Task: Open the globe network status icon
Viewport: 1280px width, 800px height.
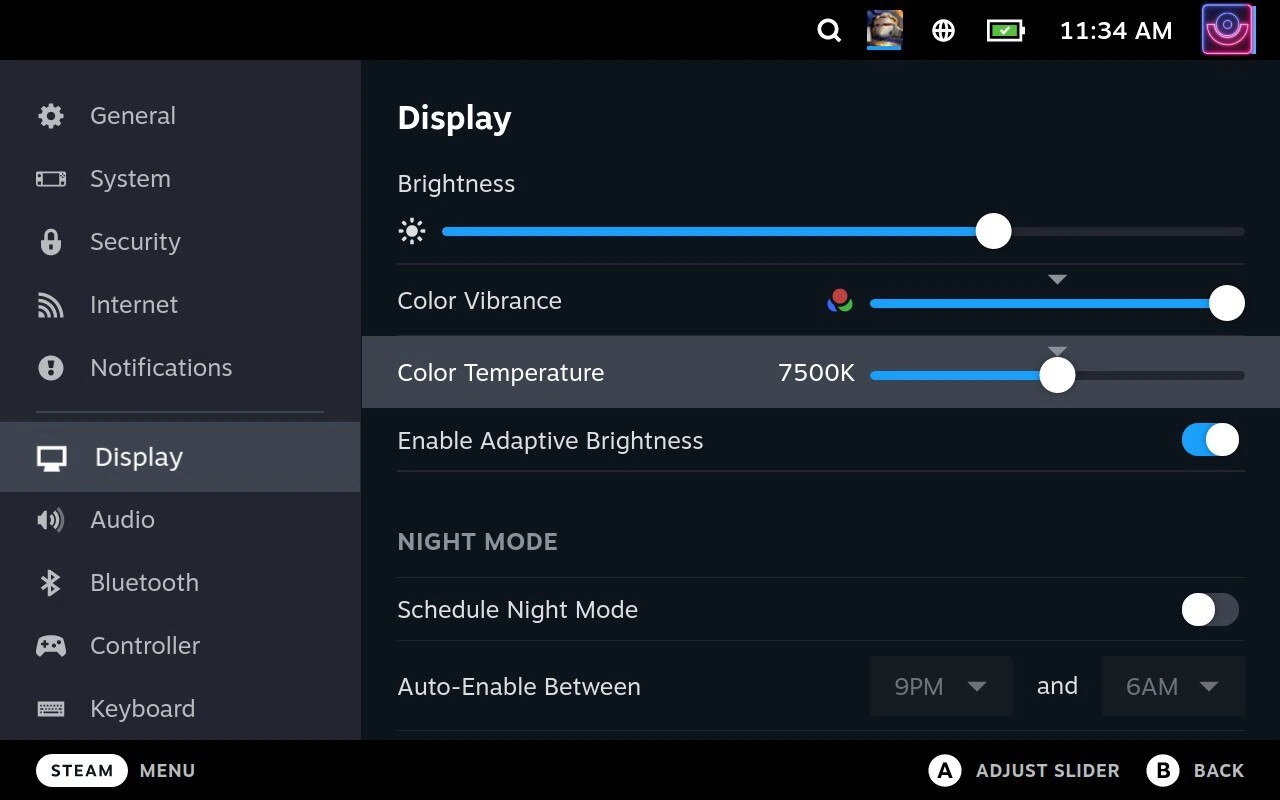Action: tap(943, 31)
